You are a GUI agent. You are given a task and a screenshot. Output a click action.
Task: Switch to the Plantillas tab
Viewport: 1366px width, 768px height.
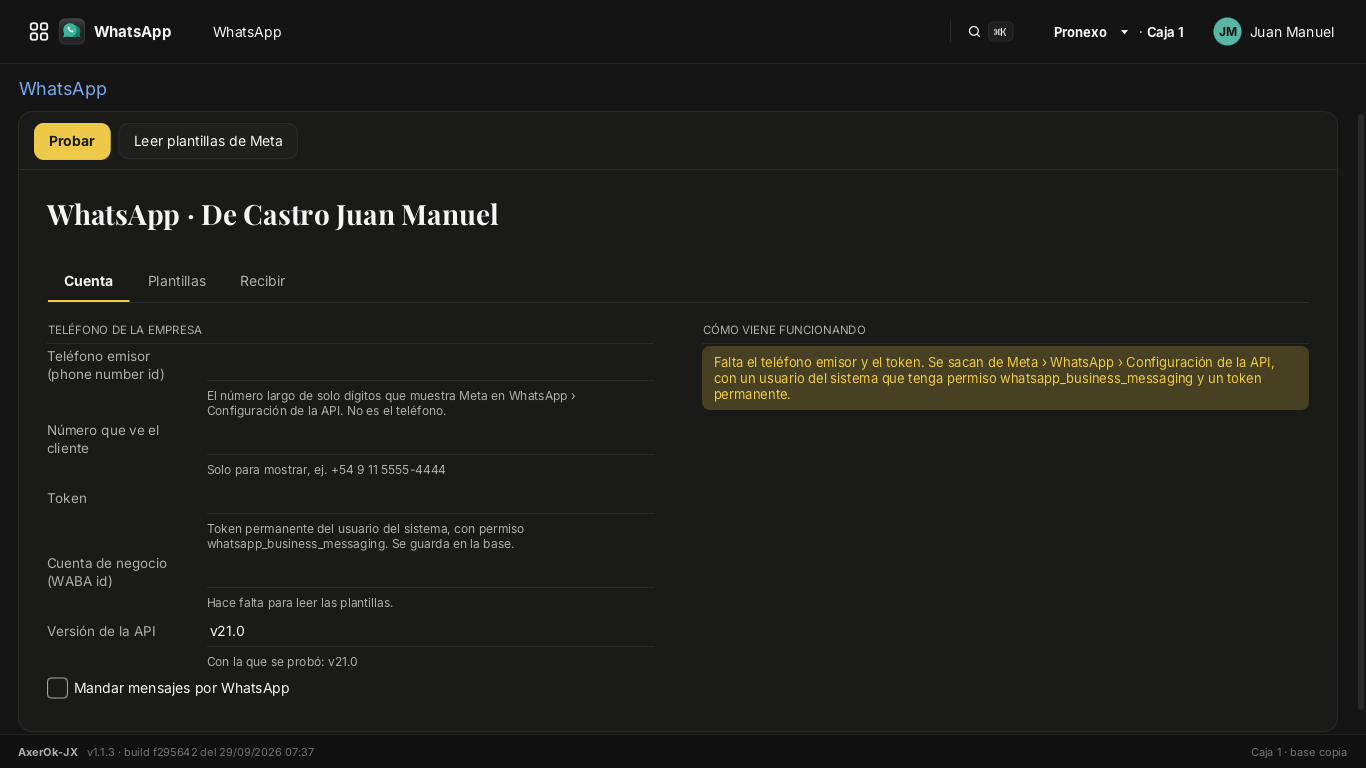(x=177, y=281)
